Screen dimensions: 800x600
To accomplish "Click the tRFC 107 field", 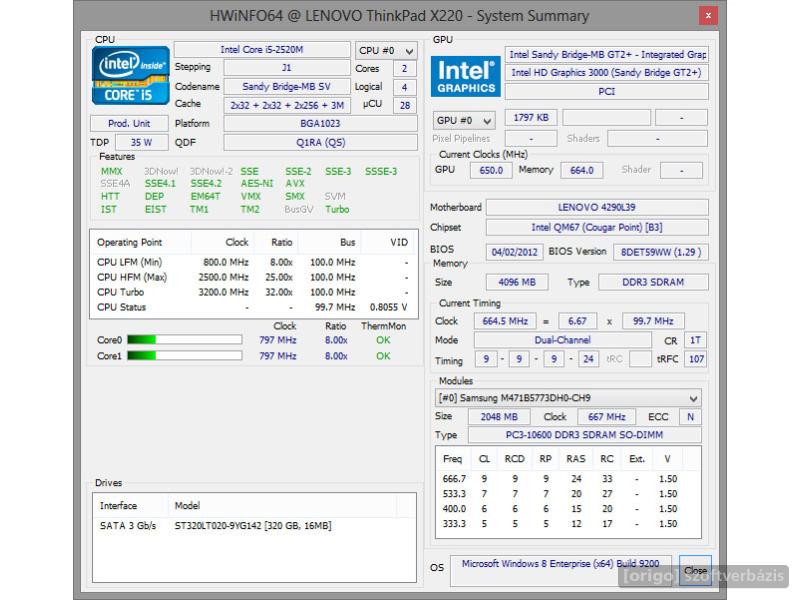I will [x=696, y=359].
